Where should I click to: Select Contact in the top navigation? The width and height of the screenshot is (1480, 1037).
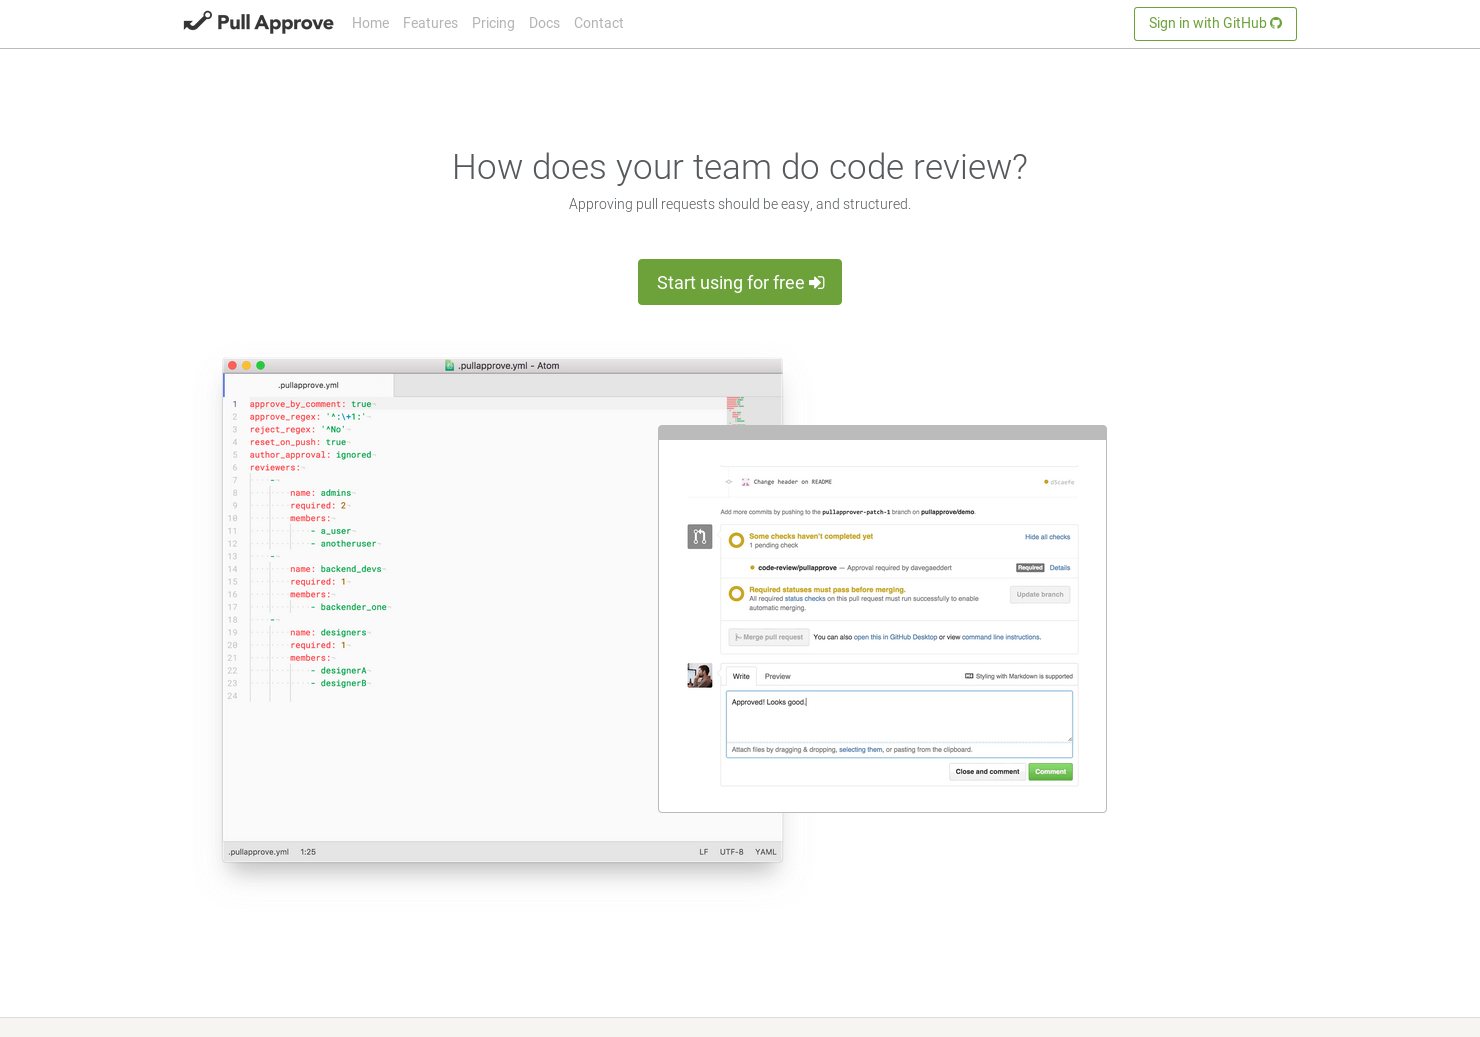coord(598,23)
